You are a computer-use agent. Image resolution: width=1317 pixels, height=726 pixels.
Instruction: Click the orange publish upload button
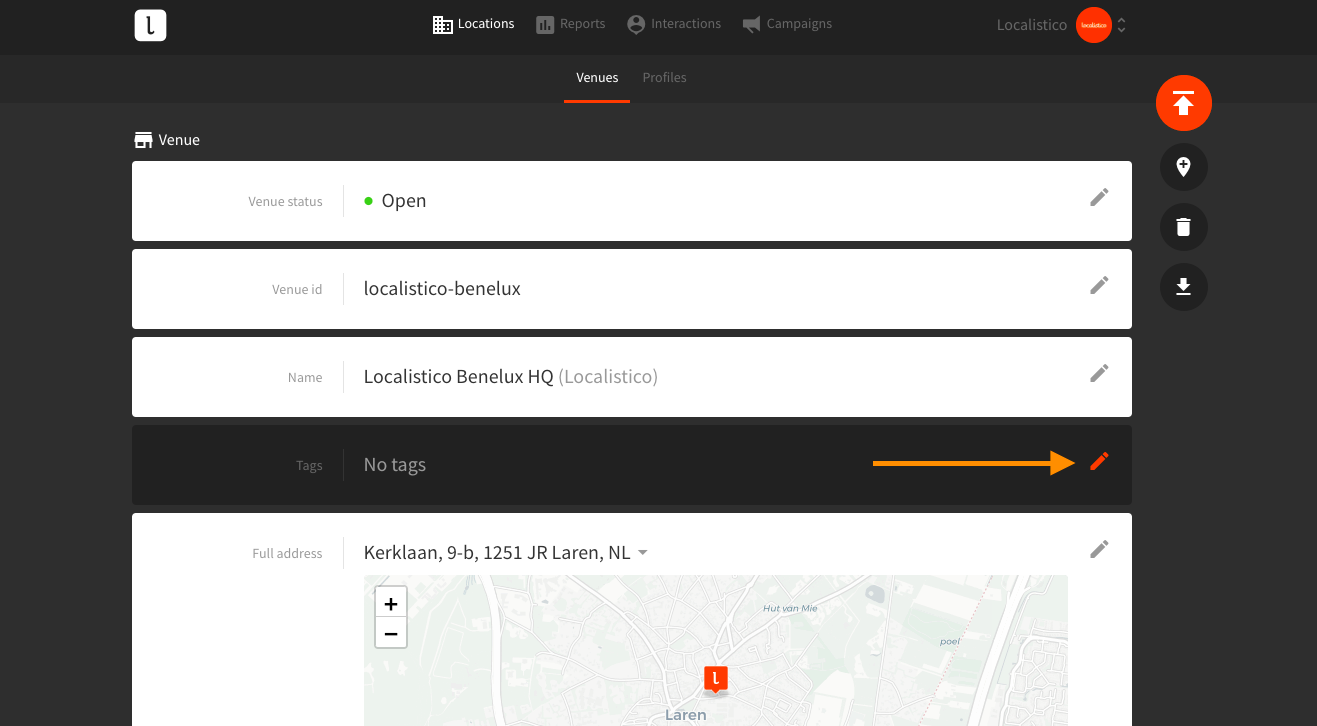[1184, 103]
